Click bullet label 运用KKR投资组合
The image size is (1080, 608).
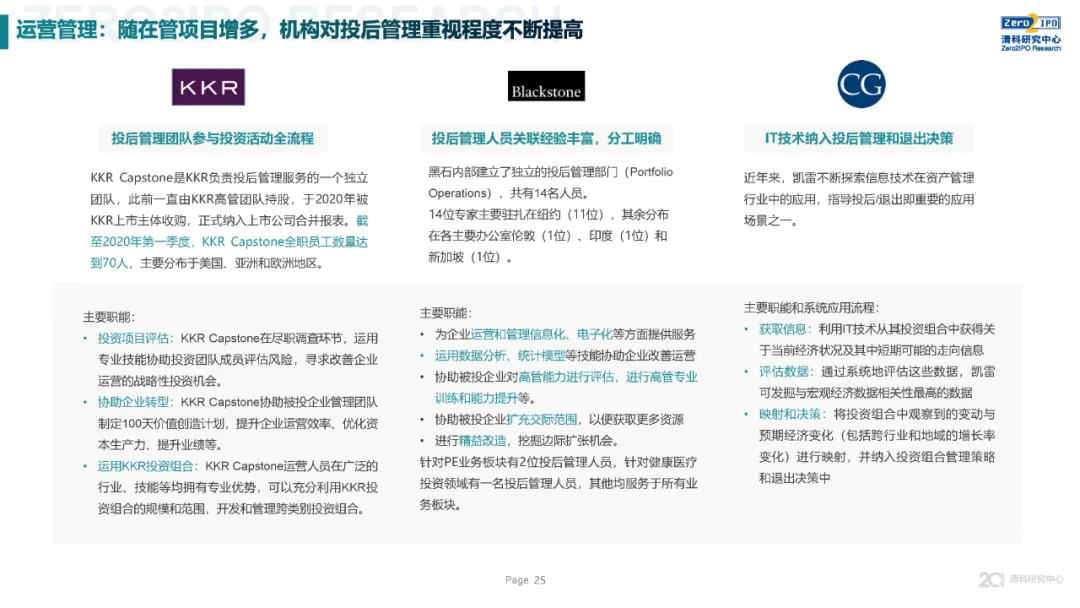[145, 466]
